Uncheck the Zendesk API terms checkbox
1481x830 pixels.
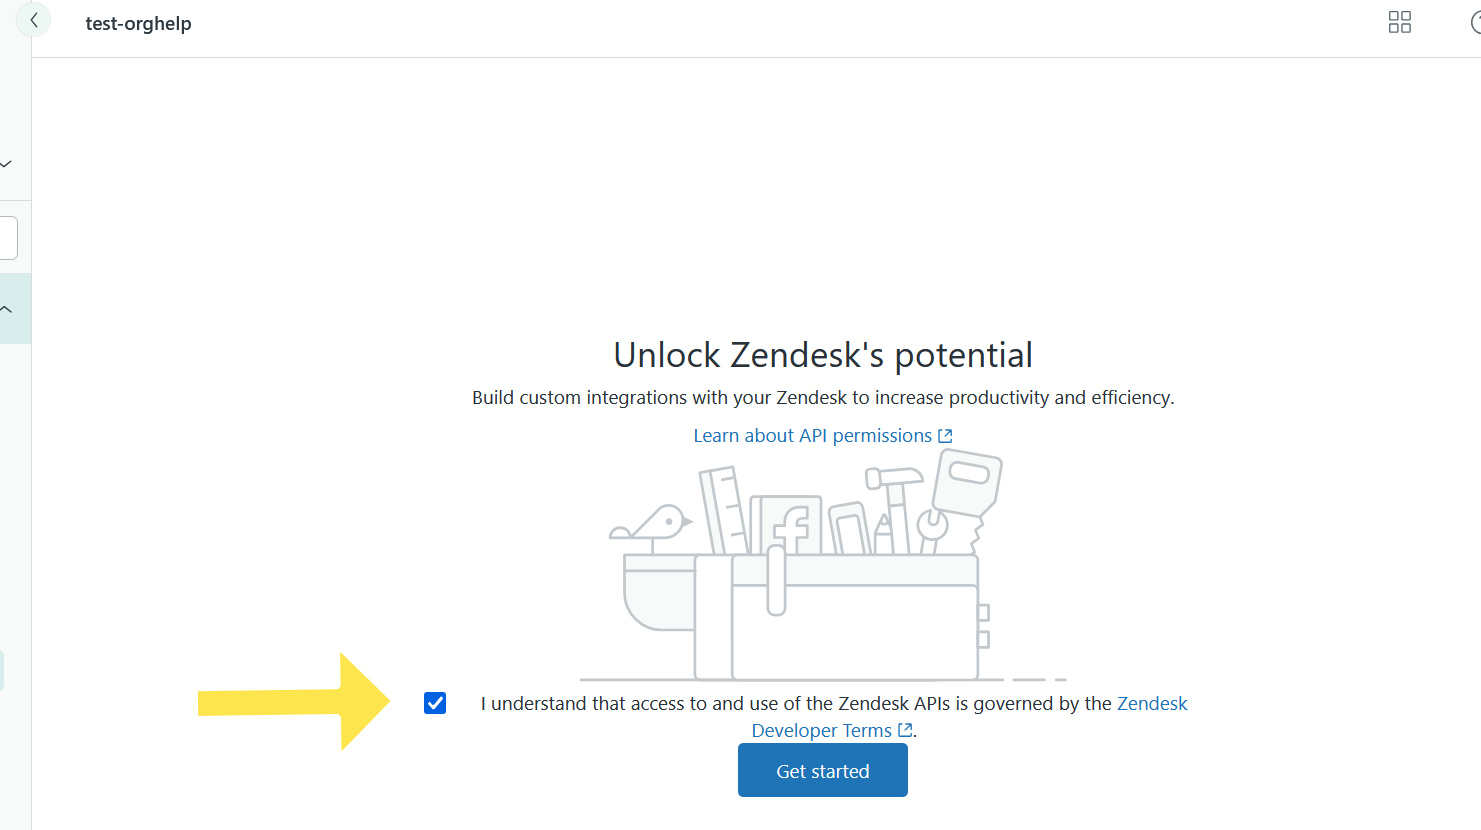[435, 703]
